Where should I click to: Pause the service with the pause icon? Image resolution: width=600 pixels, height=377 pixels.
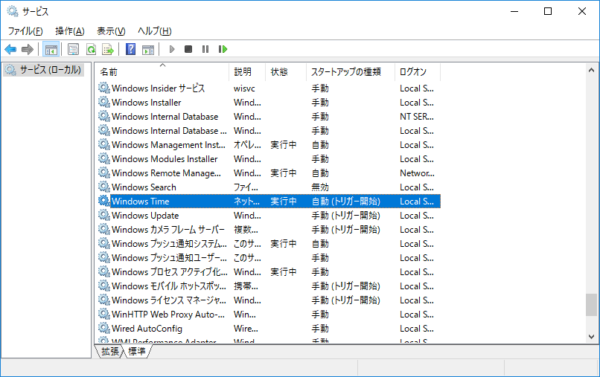point(205,49)
